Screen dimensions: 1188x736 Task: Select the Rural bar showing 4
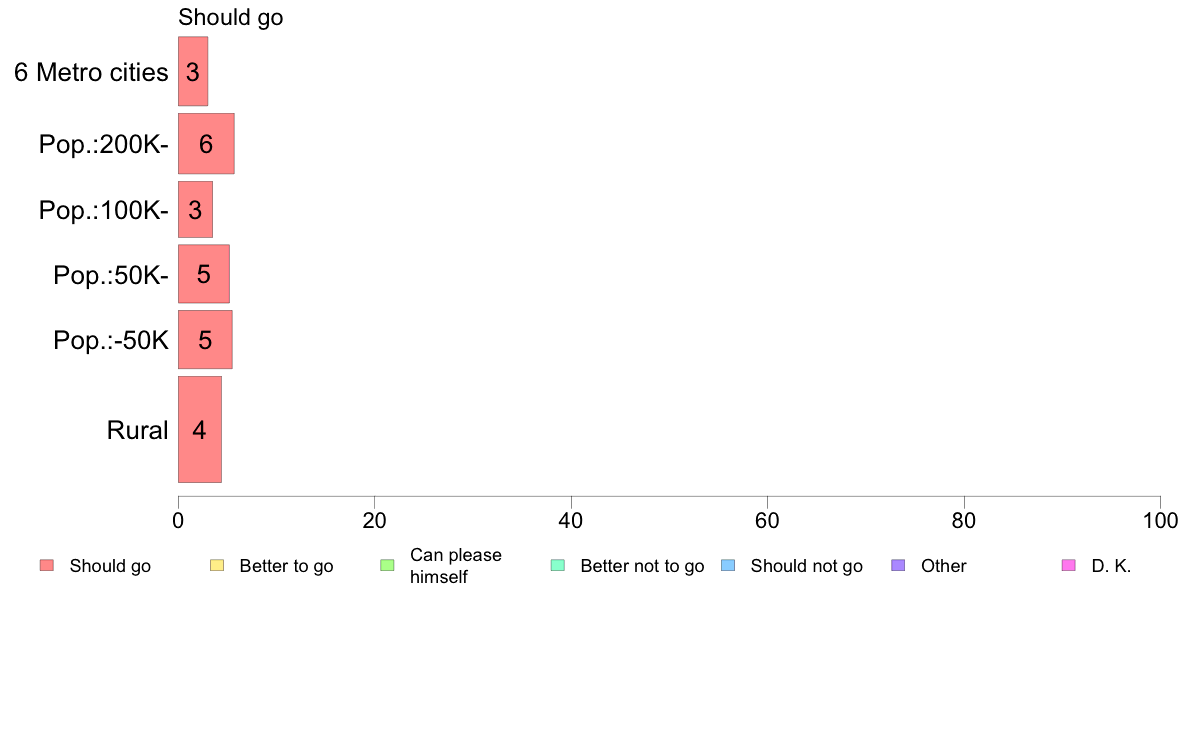200,430
